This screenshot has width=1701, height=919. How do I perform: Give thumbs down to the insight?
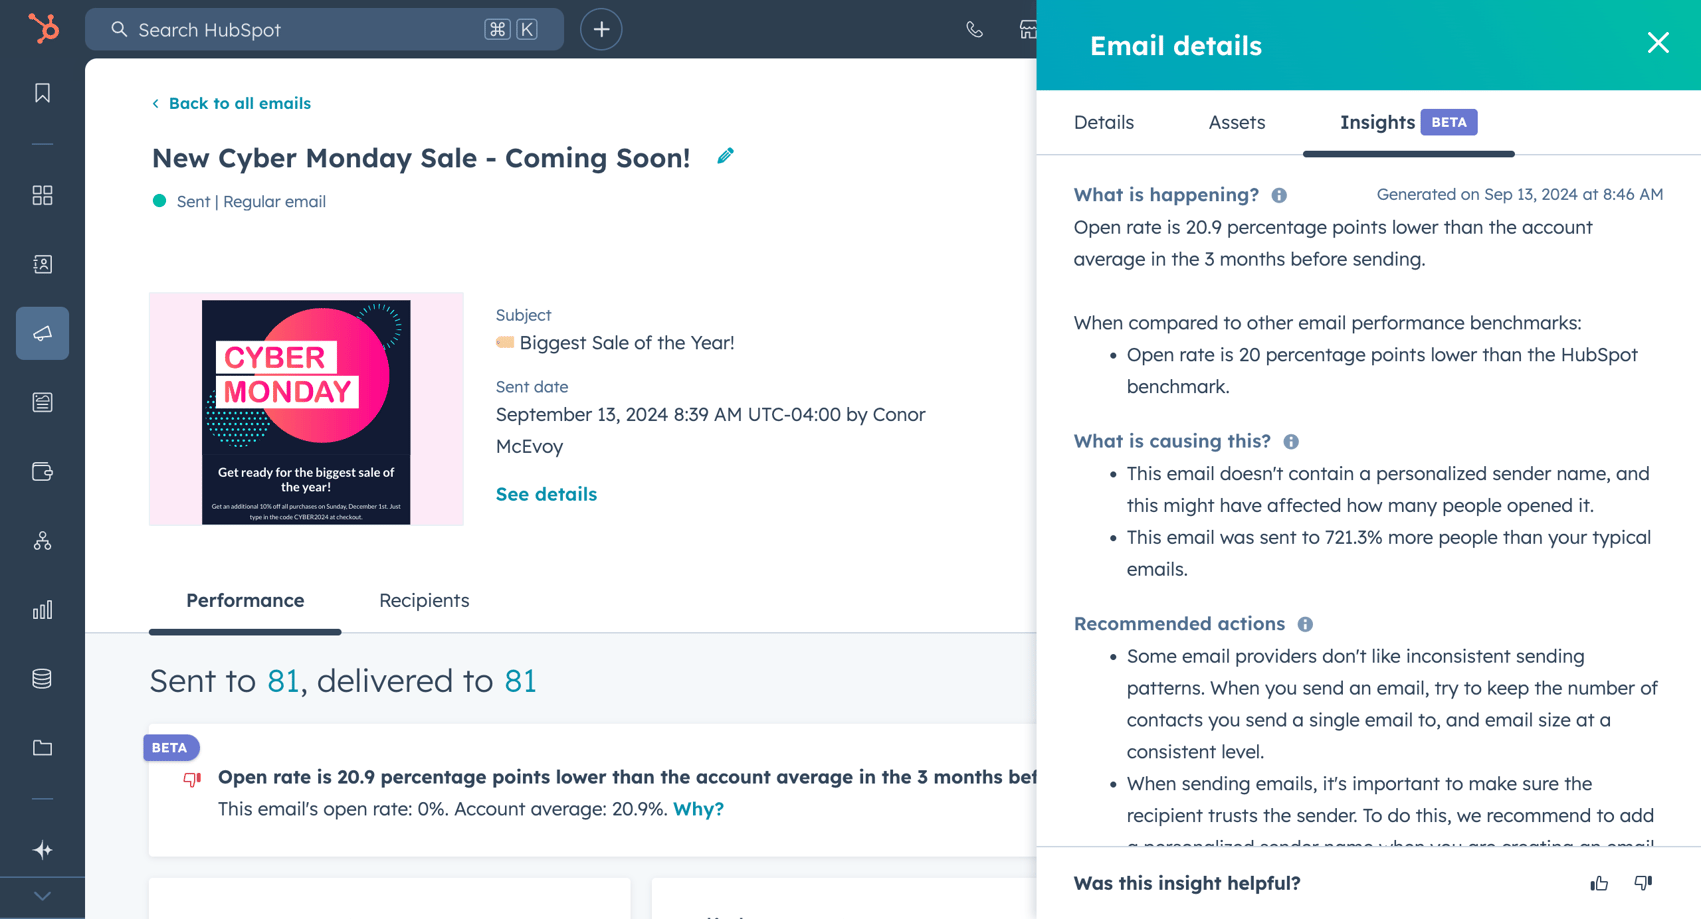(1643, 883)
